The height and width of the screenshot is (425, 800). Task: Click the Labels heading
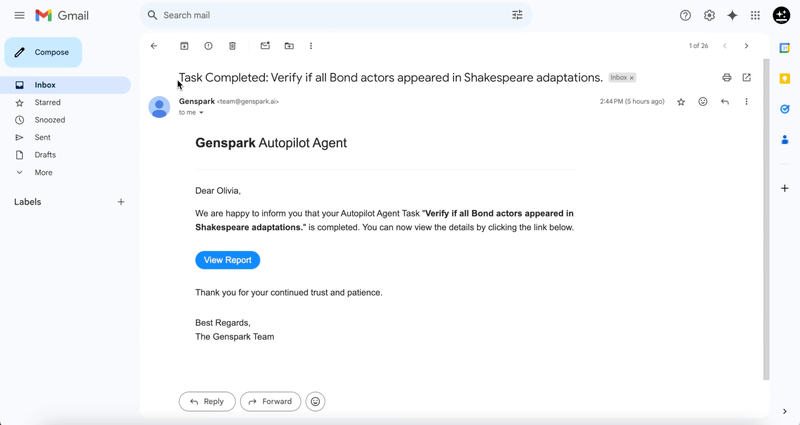tap(28, 202)
